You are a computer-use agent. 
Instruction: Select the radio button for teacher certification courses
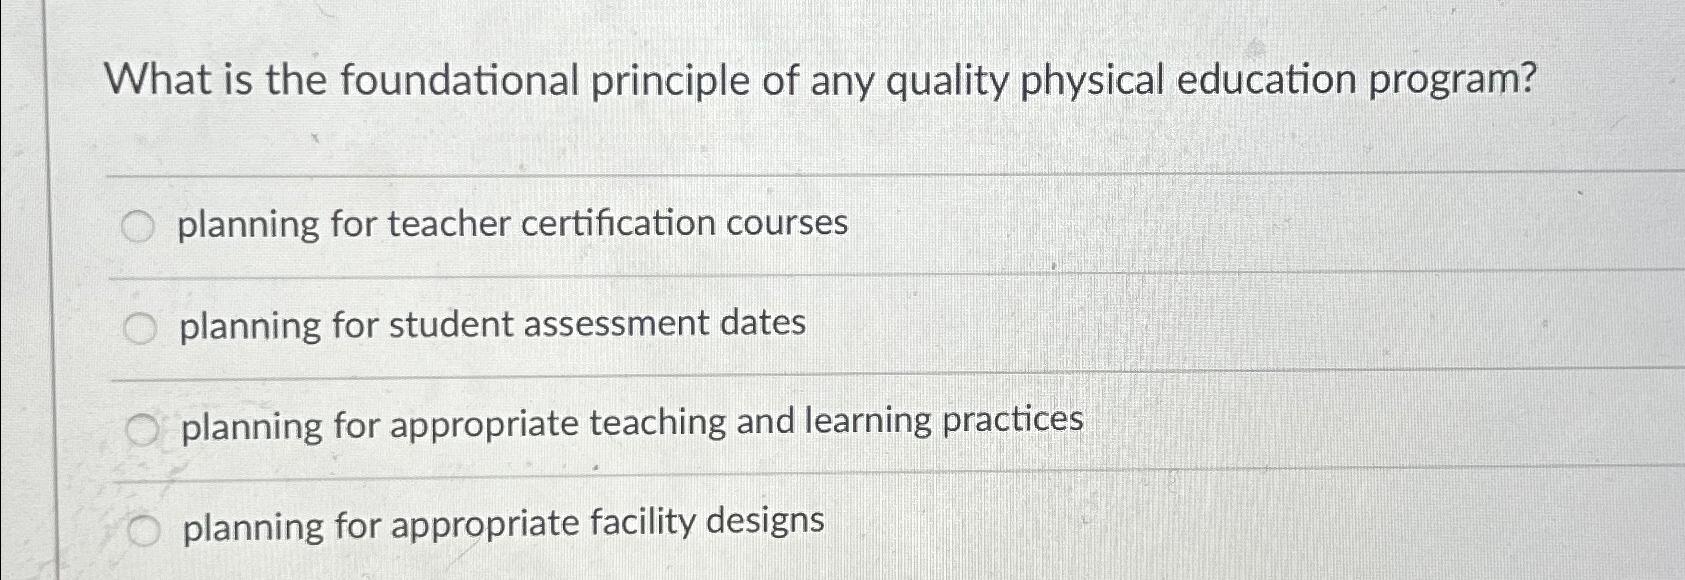140,226
